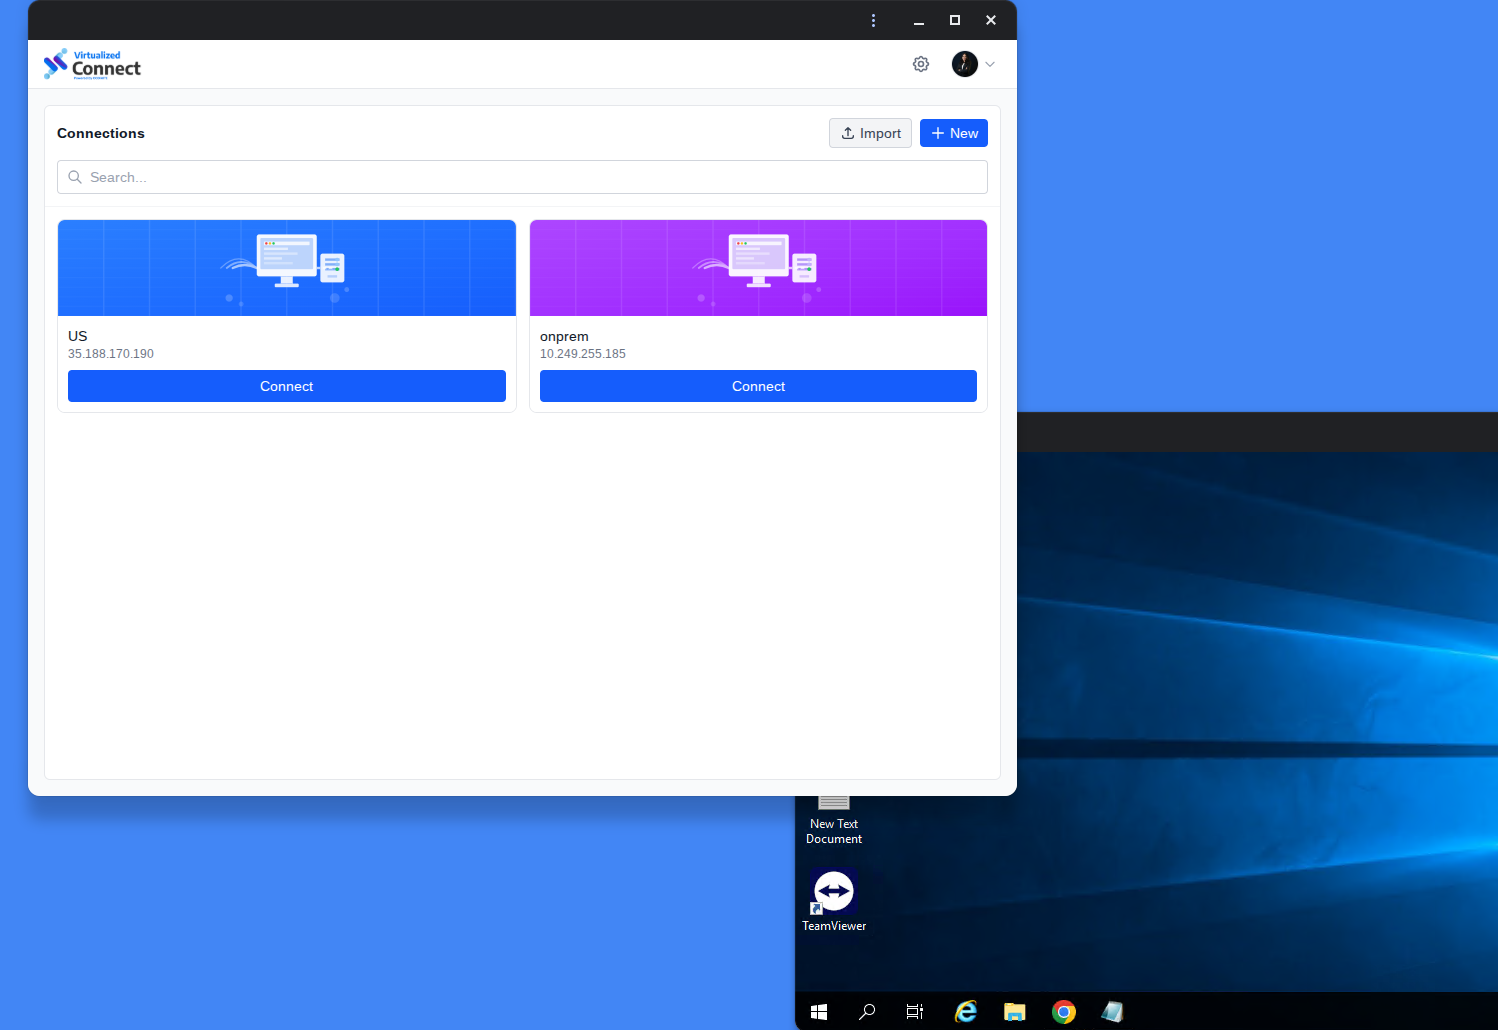Expand the account dropdown chevron
This screenshot has height=1030, width=1498.
(989, 63)
